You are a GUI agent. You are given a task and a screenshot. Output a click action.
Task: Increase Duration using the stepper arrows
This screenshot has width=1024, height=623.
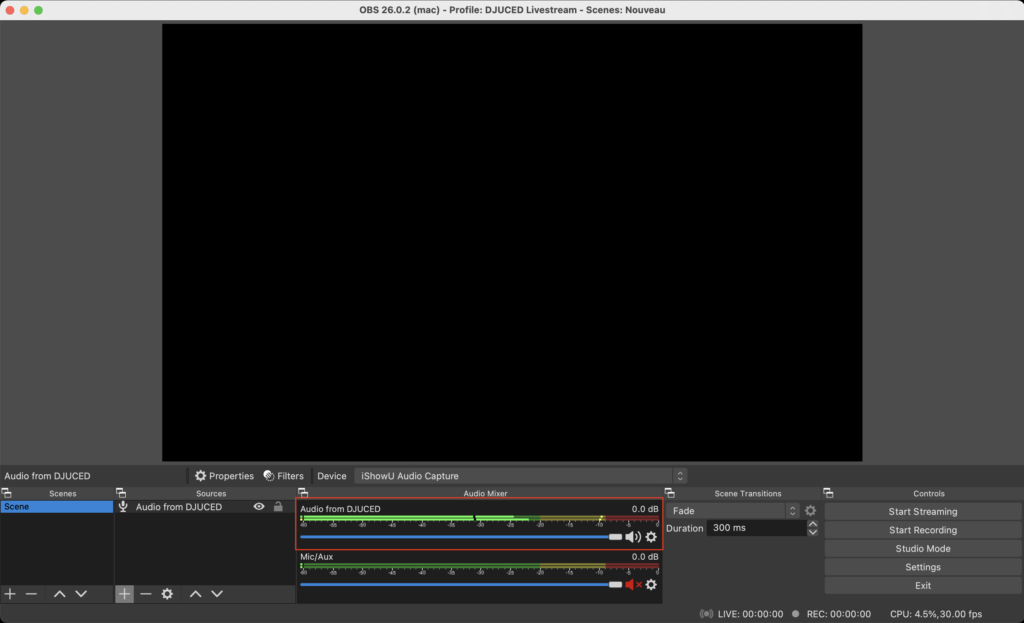click(x=812, y=524)
